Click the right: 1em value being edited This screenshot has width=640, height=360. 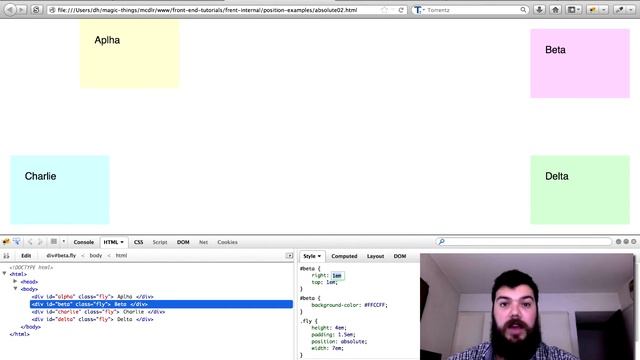(337, 276)
